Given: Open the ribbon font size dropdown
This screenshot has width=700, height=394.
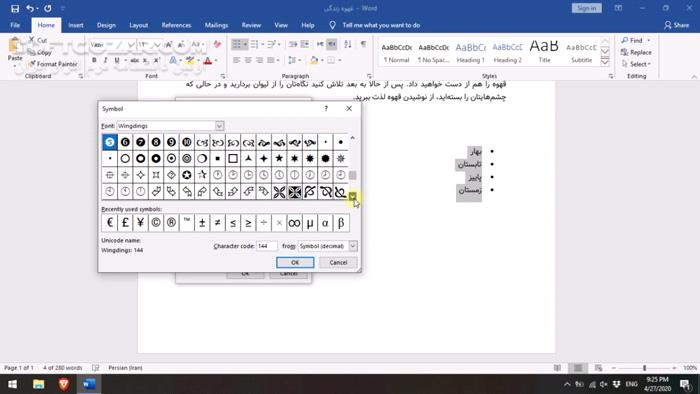Looking at the screenshot, I should click(x=157, y=45).
